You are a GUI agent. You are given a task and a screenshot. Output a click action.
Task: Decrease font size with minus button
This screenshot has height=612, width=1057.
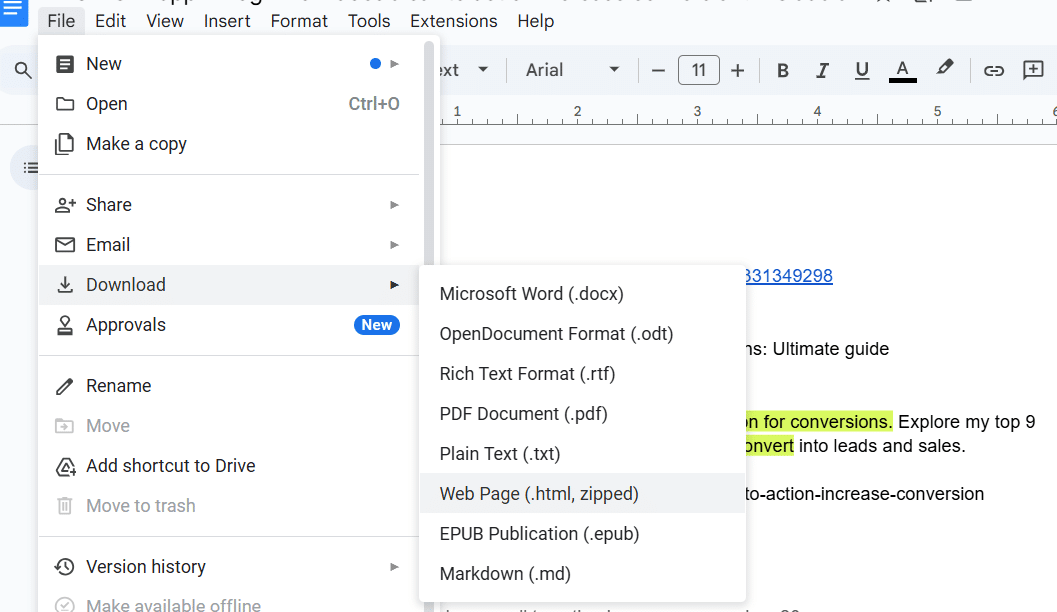click(659, 70)
